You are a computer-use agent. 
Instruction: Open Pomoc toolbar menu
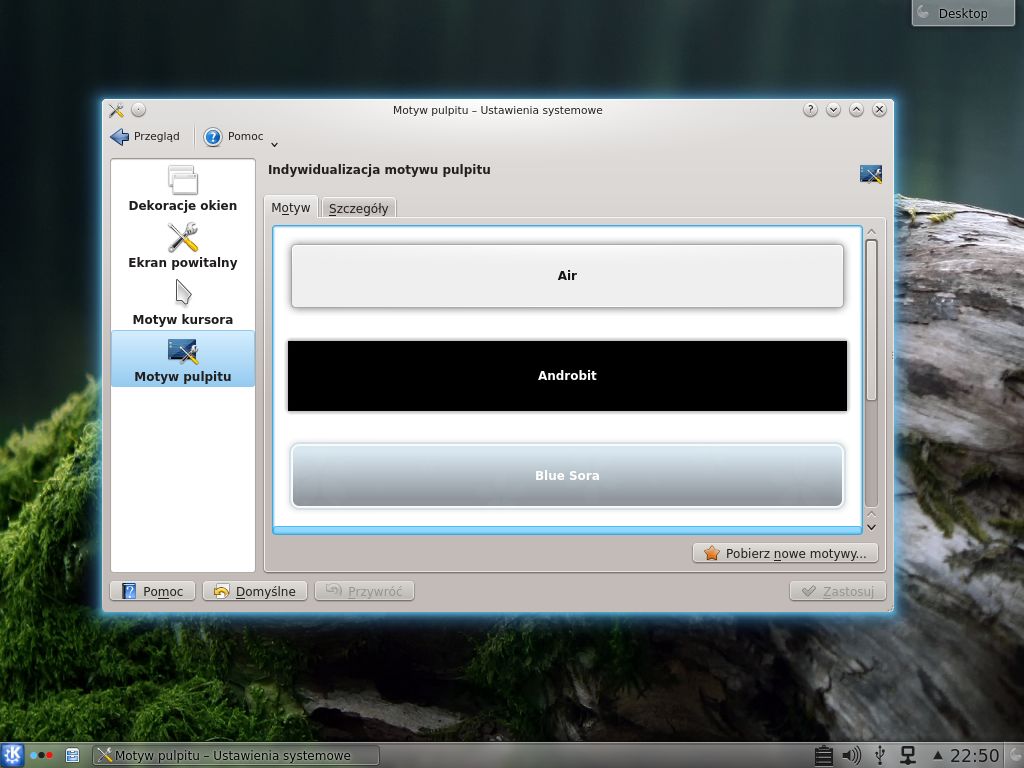click(x=234, y=136)
